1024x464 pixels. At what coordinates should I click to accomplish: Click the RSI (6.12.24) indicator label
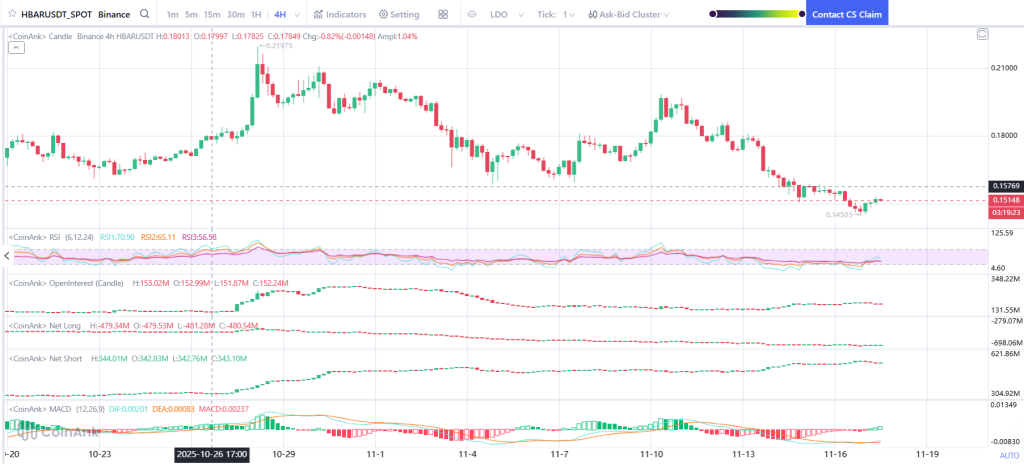tap(51, 237)
